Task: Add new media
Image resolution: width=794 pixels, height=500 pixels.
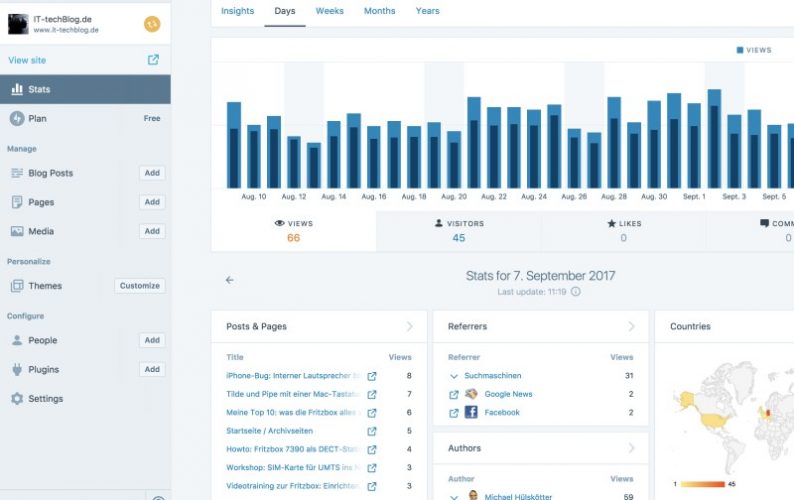Action: point(152,231)
